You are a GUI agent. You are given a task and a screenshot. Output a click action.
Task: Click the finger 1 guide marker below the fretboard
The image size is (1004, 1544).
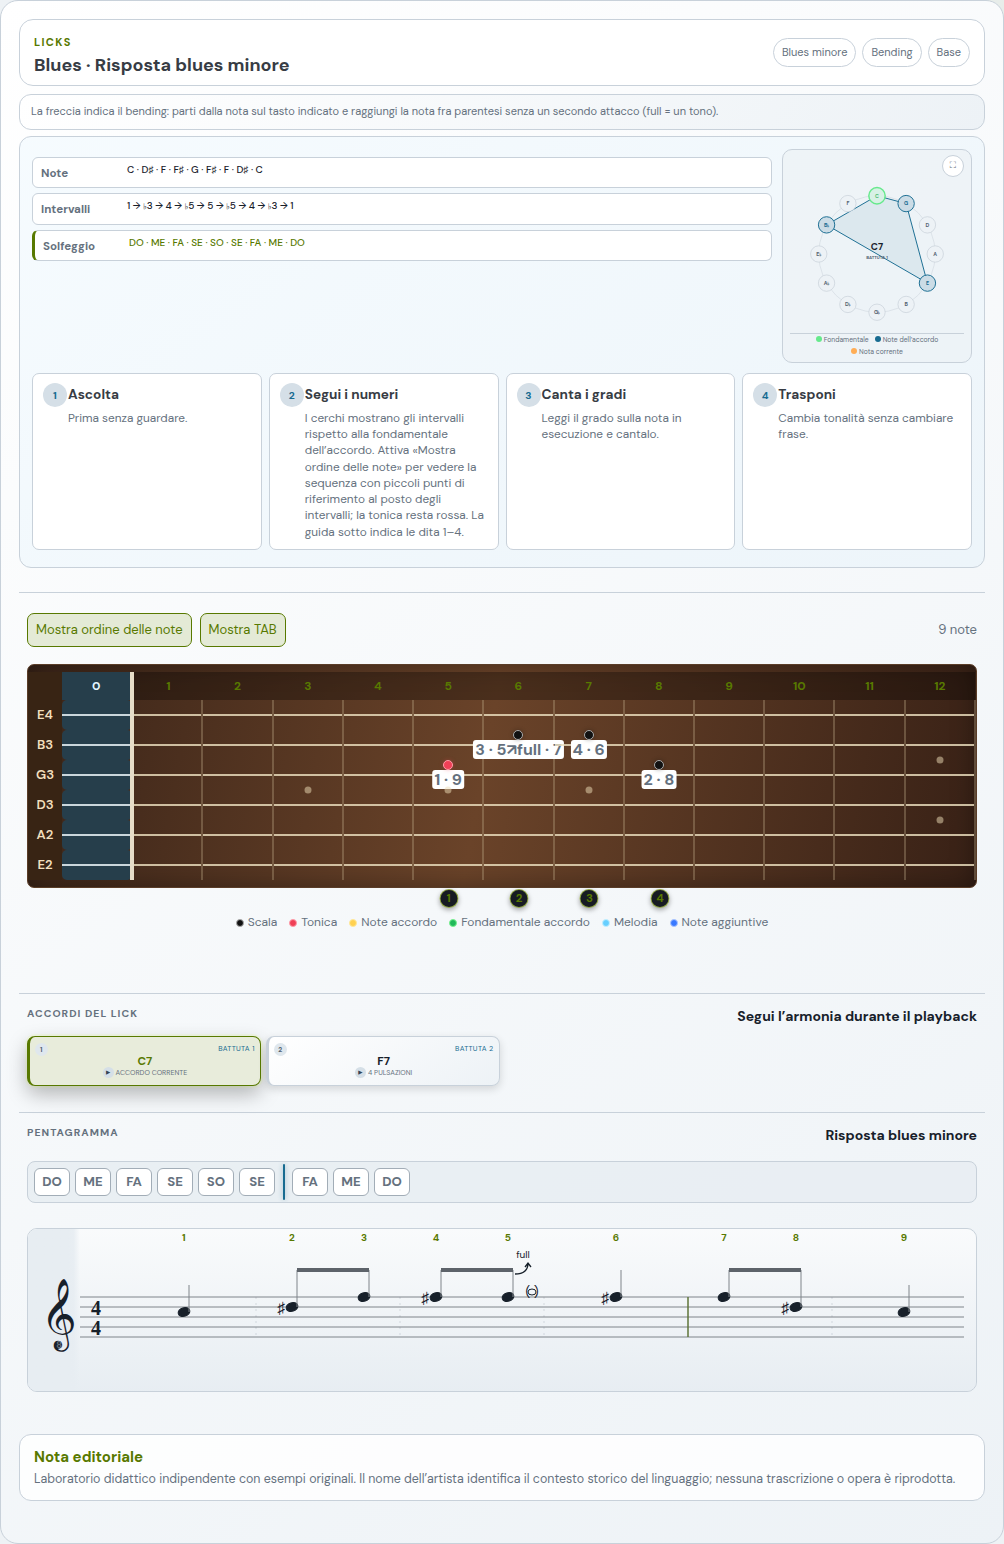point(449,899)
